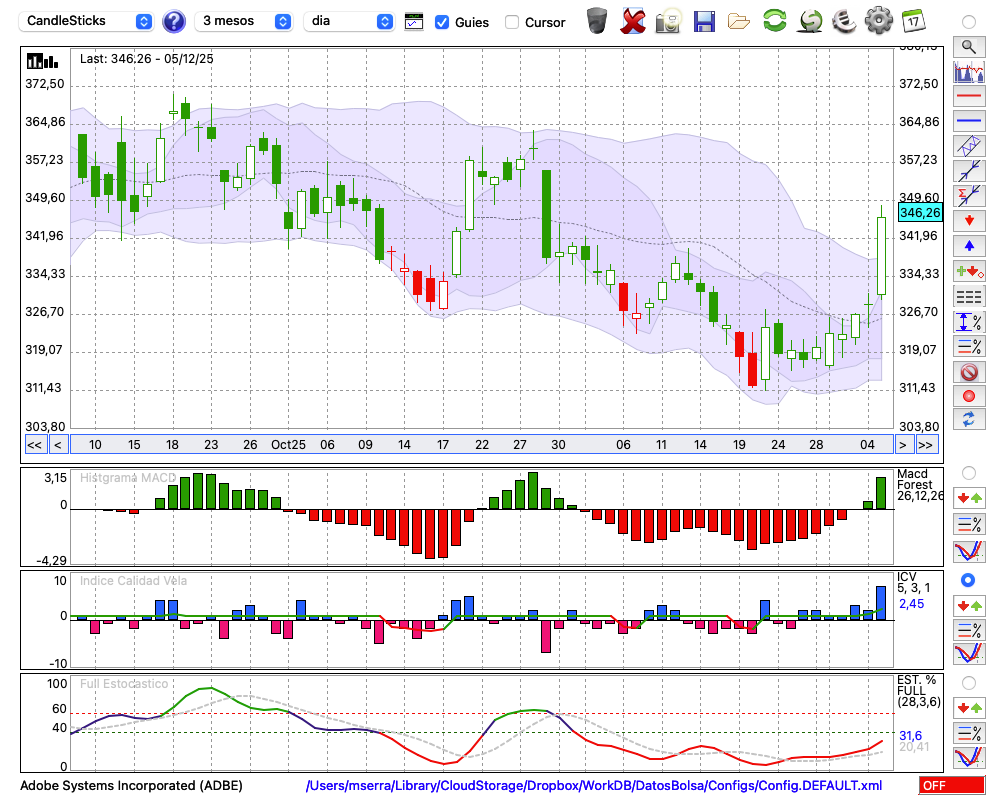Viewport: 1000px width, 800px height.
Task: Open the calendar icon showing 17
Action: tap(913, 21)
